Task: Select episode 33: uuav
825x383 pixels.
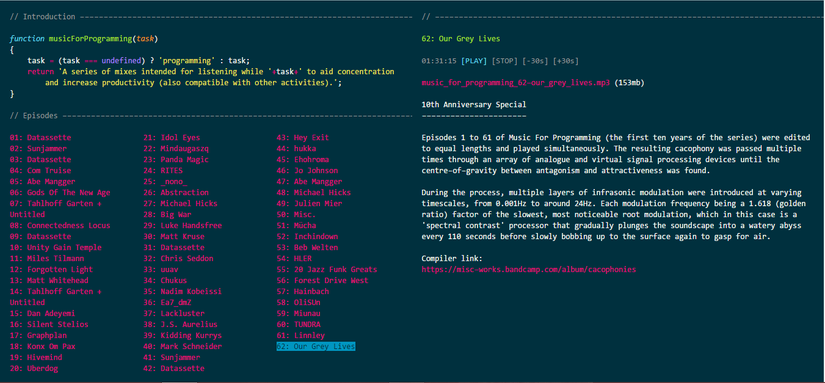Action: (160, 269)
